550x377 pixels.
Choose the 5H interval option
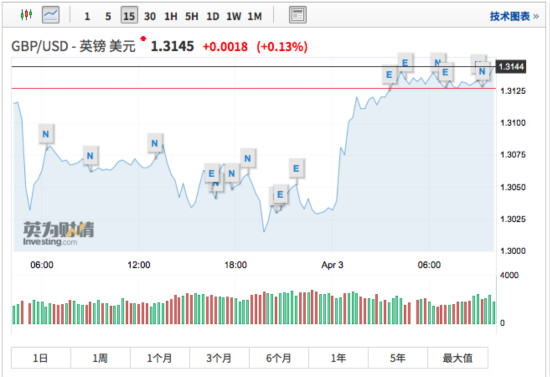(x=192, y=16)
